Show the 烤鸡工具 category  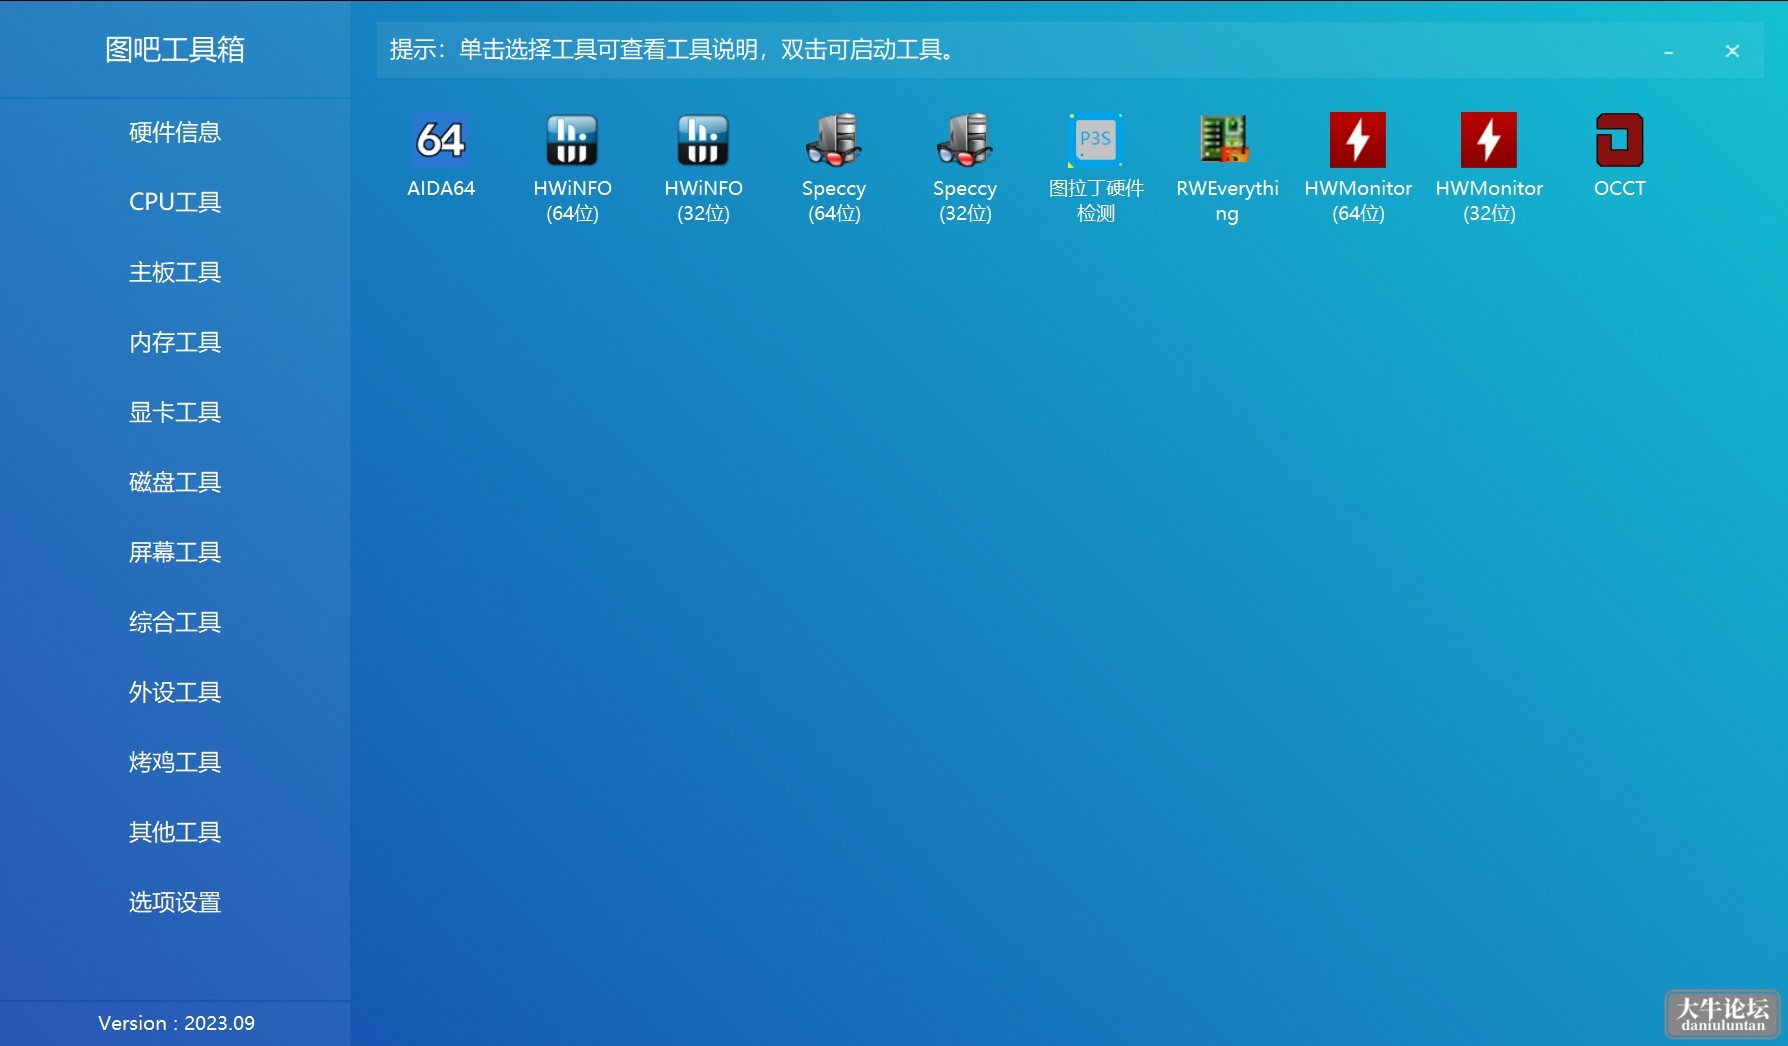click(175, 762)
